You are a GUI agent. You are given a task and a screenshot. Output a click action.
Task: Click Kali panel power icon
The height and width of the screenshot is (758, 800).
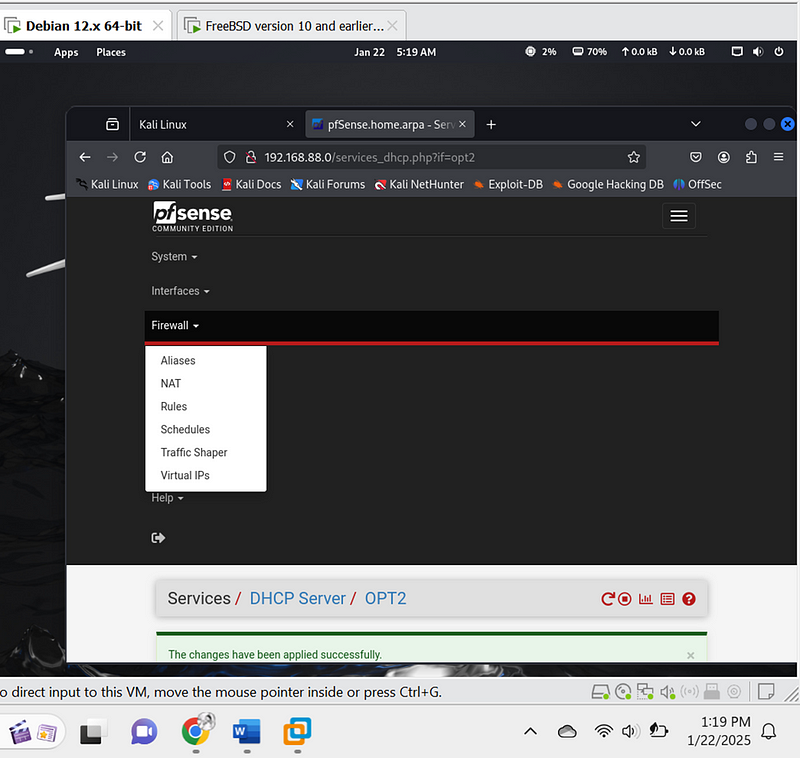click(779, 52)
